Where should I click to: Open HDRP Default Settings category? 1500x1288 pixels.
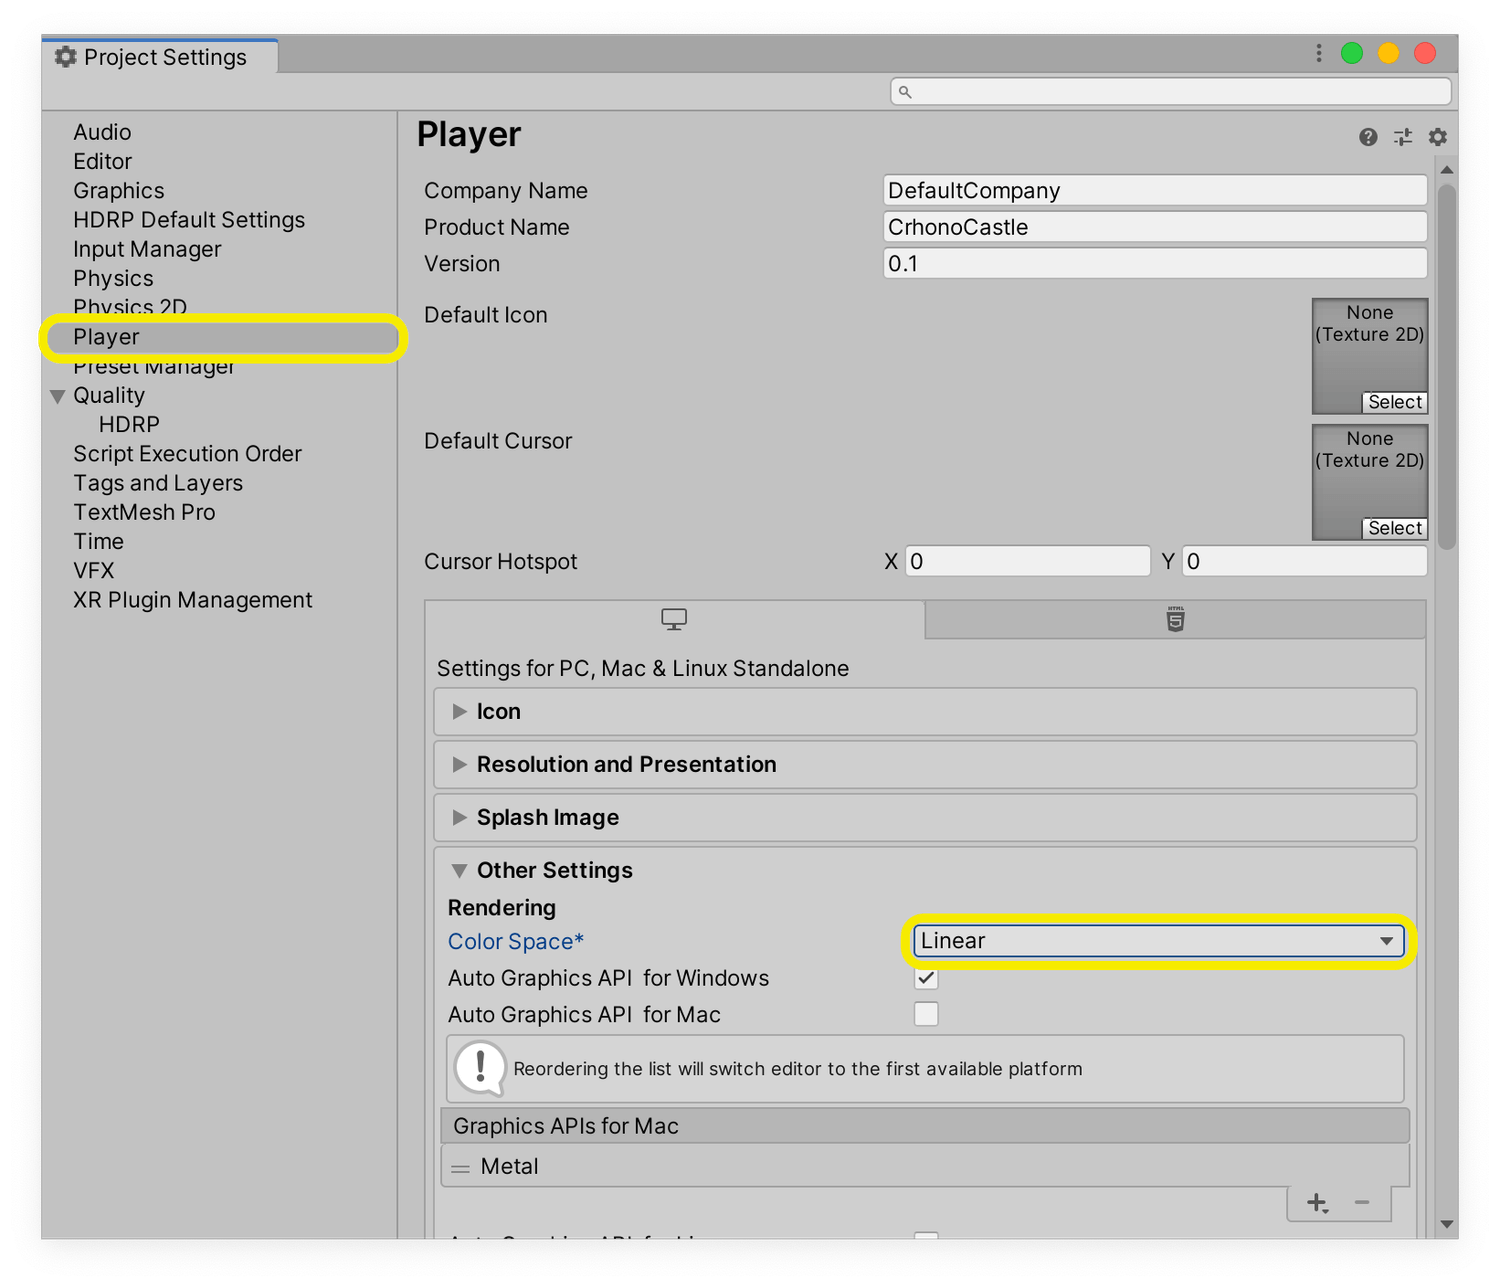(x=189, y=220)
